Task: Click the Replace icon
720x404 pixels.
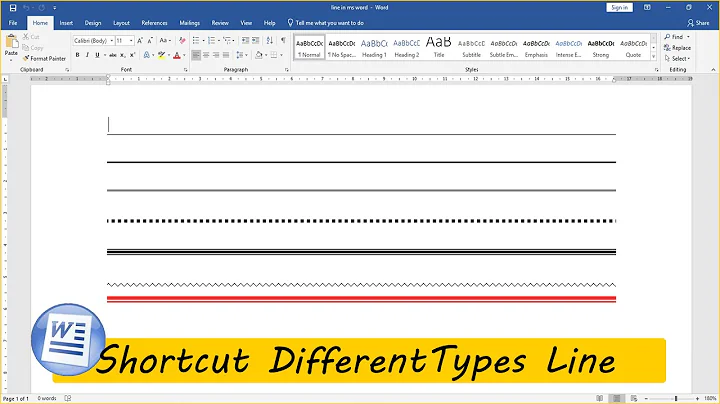Action: coord(667,48)
